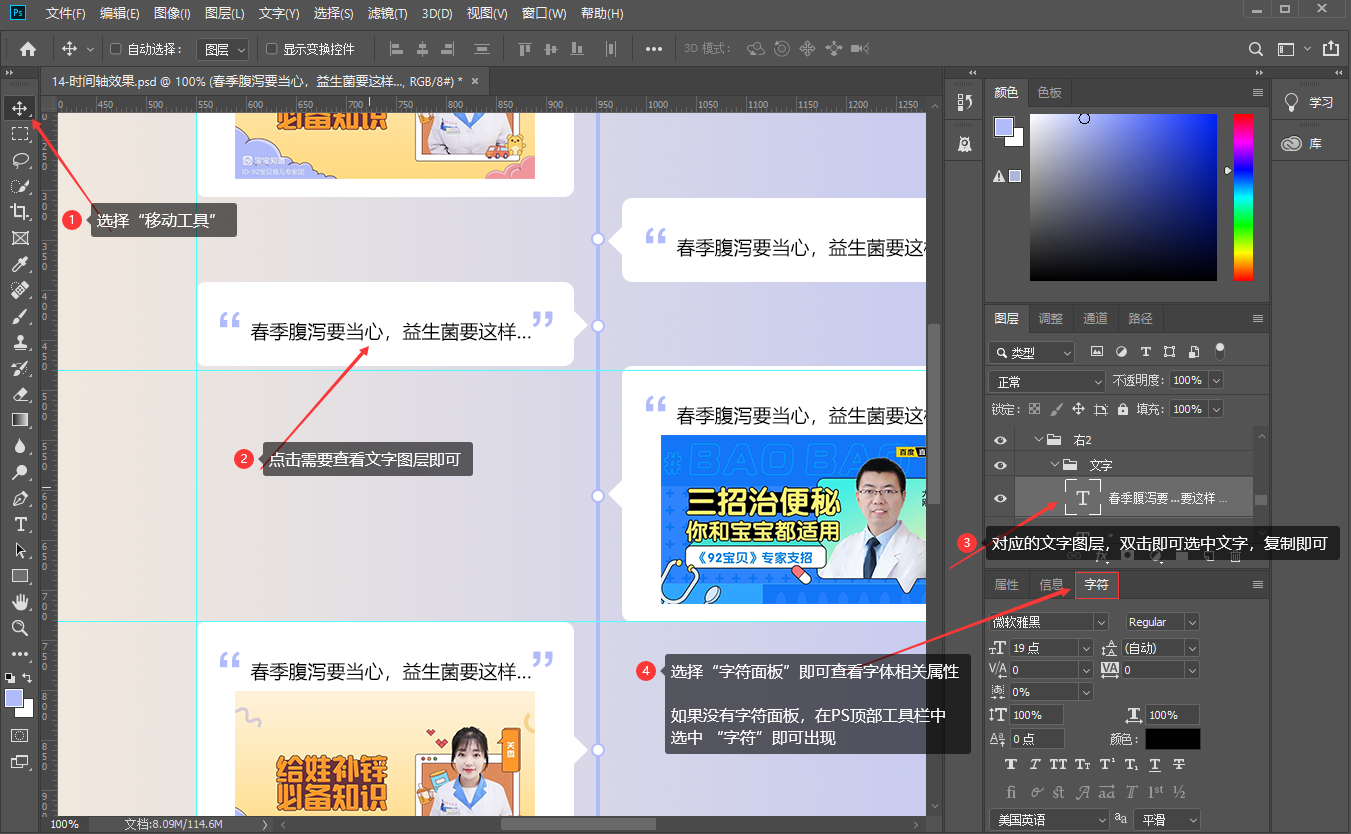Click the toolbar foreground color swatch
This screenshot has width=1351, height=834.
(x=15, y=698)
